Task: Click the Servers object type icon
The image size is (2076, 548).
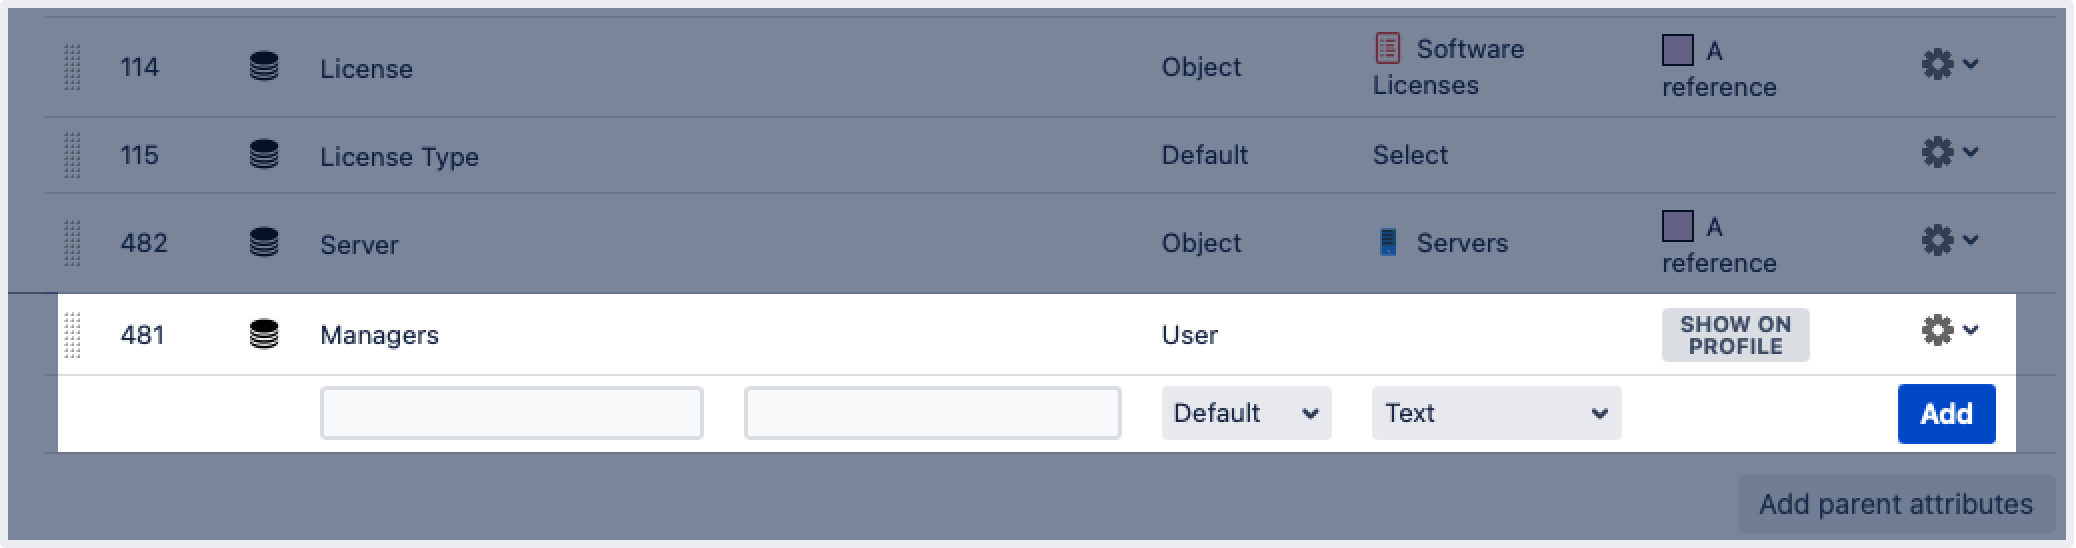Action: [1387, 242]
